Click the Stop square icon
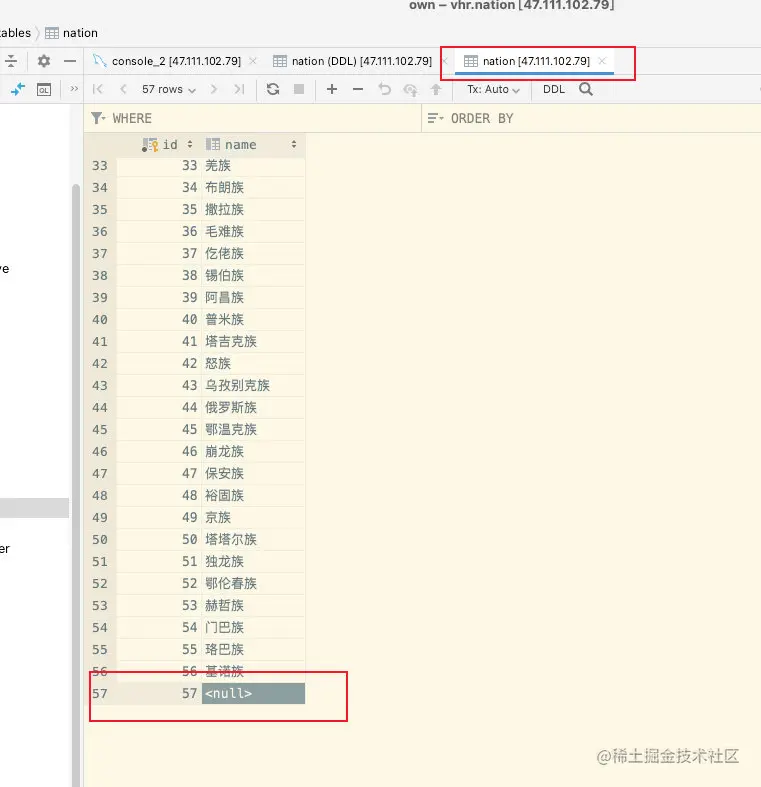761x787 pixels. (299, 89)
